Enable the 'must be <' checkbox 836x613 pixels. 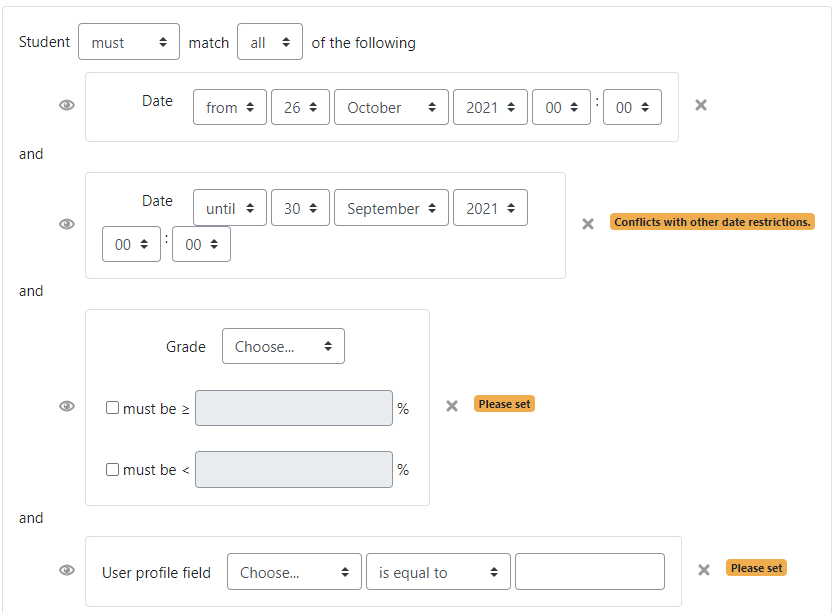(x=112, y=470)
